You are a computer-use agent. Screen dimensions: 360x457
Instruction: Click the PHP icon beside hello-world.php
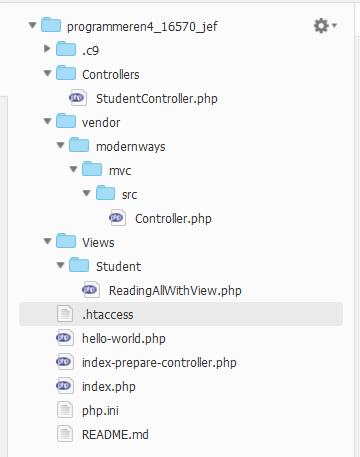(x=65, y=338)
